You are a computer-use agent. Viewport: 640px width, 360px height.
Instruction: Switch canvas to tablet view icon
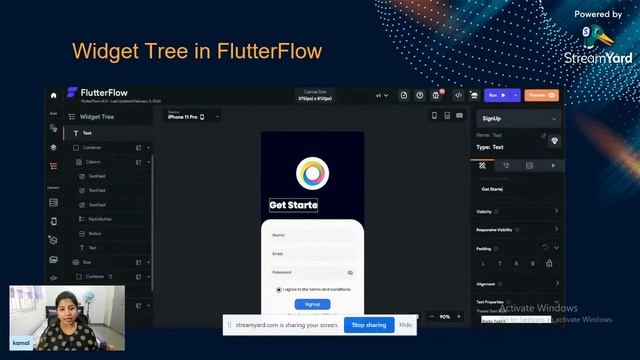(x=447, y=116)
